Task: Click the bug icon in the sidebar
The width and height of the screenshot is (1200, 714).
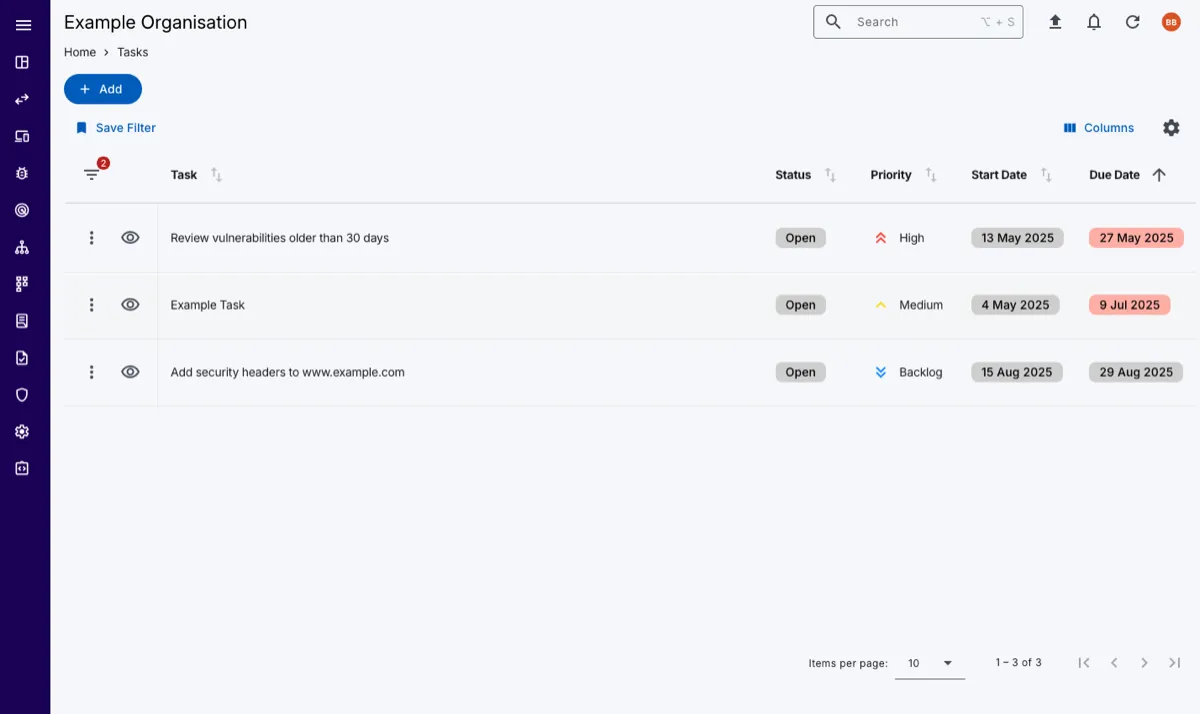Action: (22, 173)
